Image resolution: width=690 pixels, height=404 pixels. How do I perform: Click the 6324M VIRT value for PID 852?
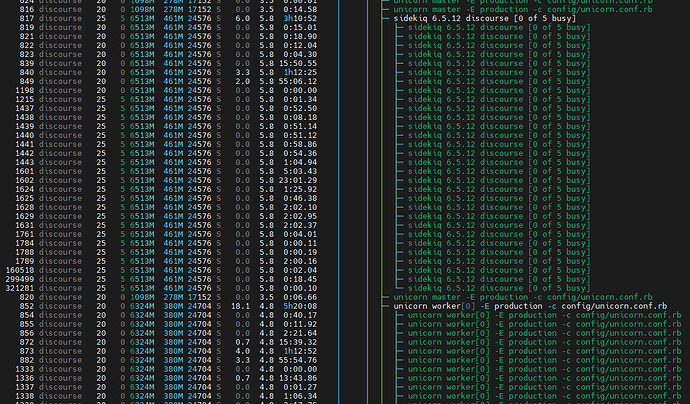click(x=142, y=306)
